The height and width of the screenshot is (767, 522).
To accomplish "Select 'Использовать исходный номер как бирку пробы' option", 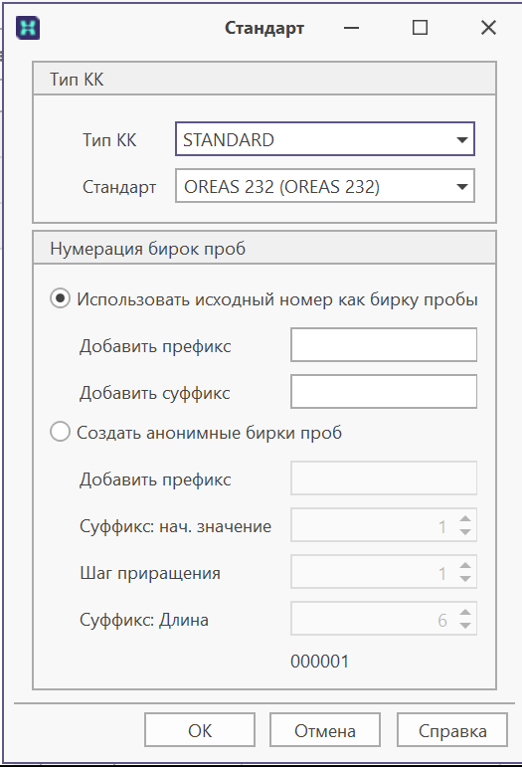I will (264, 299).
